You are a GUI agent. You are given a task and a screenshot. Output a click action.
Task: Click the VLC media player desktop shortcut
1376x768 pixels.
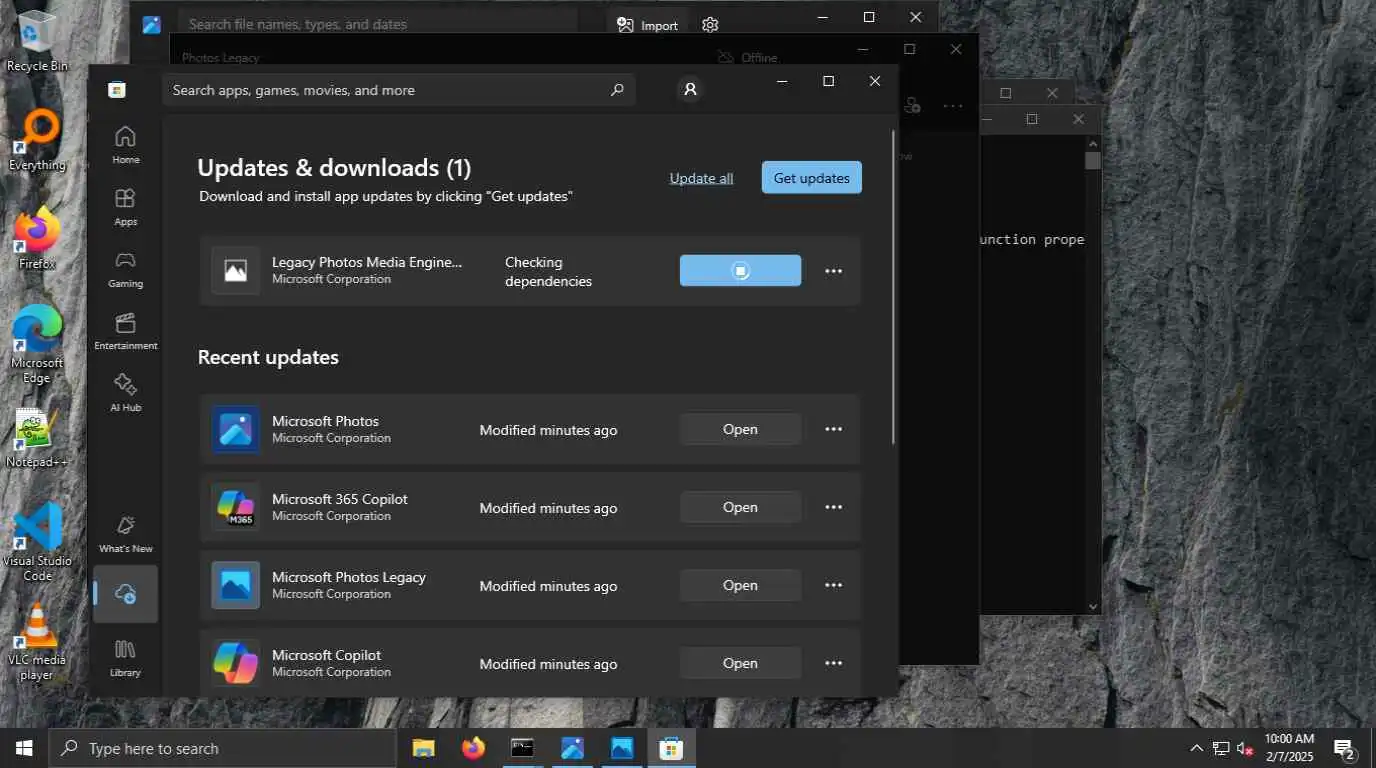[x=37, y=641]
